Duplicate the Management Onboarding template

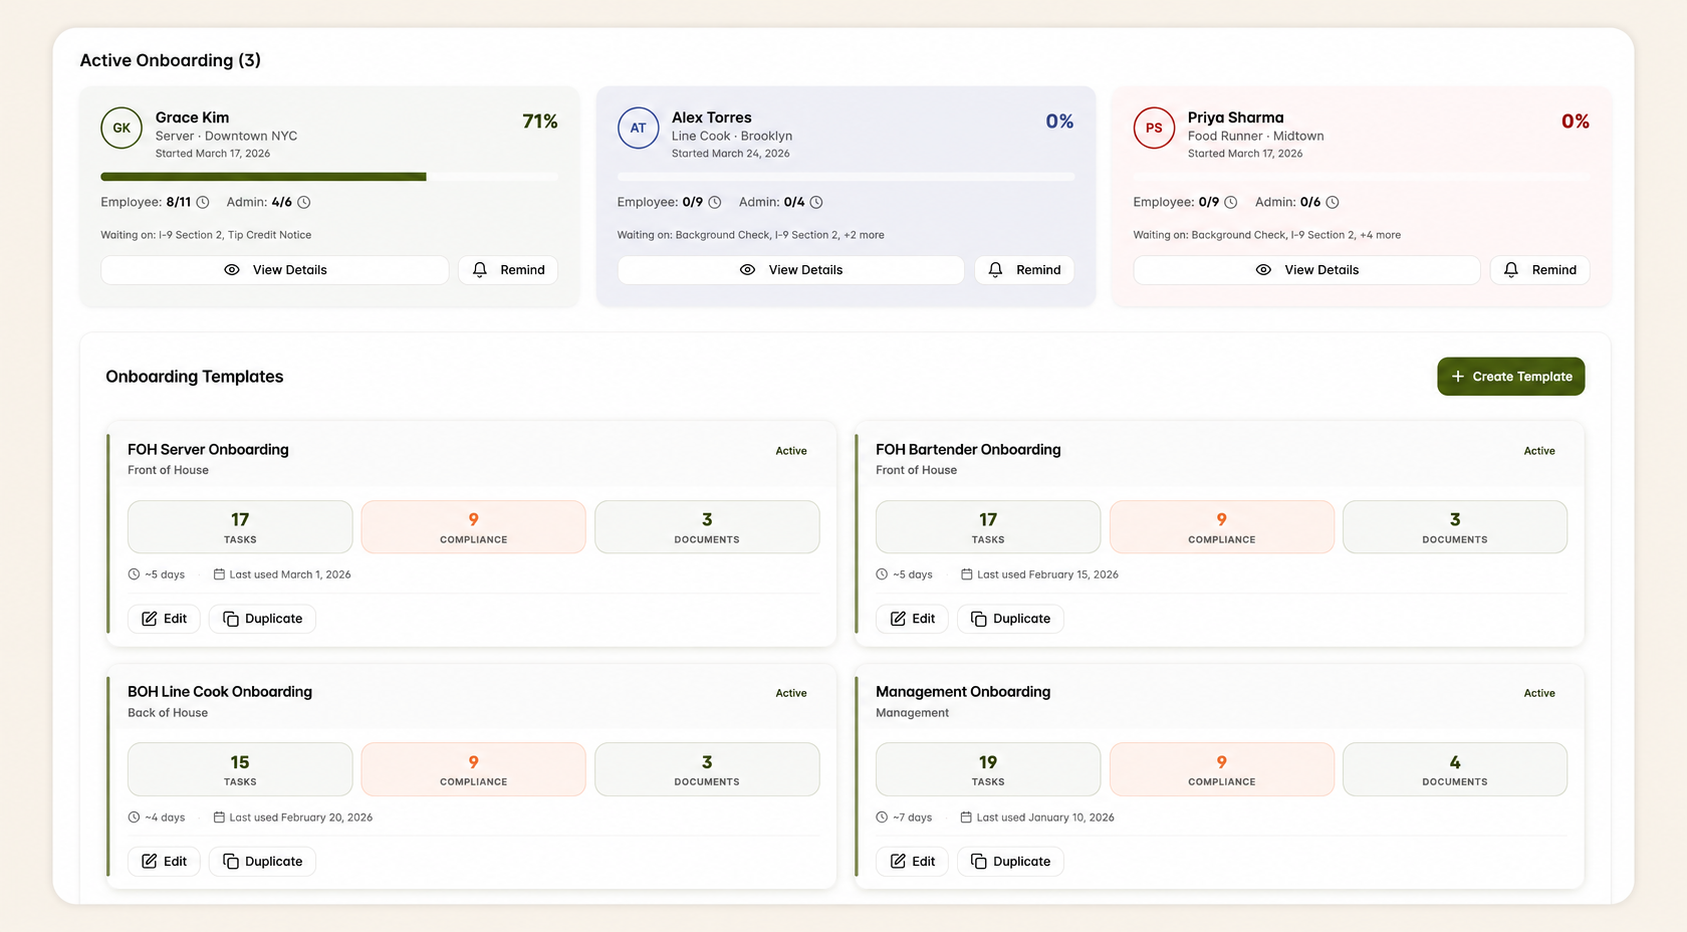click(x=1010, y=861)
